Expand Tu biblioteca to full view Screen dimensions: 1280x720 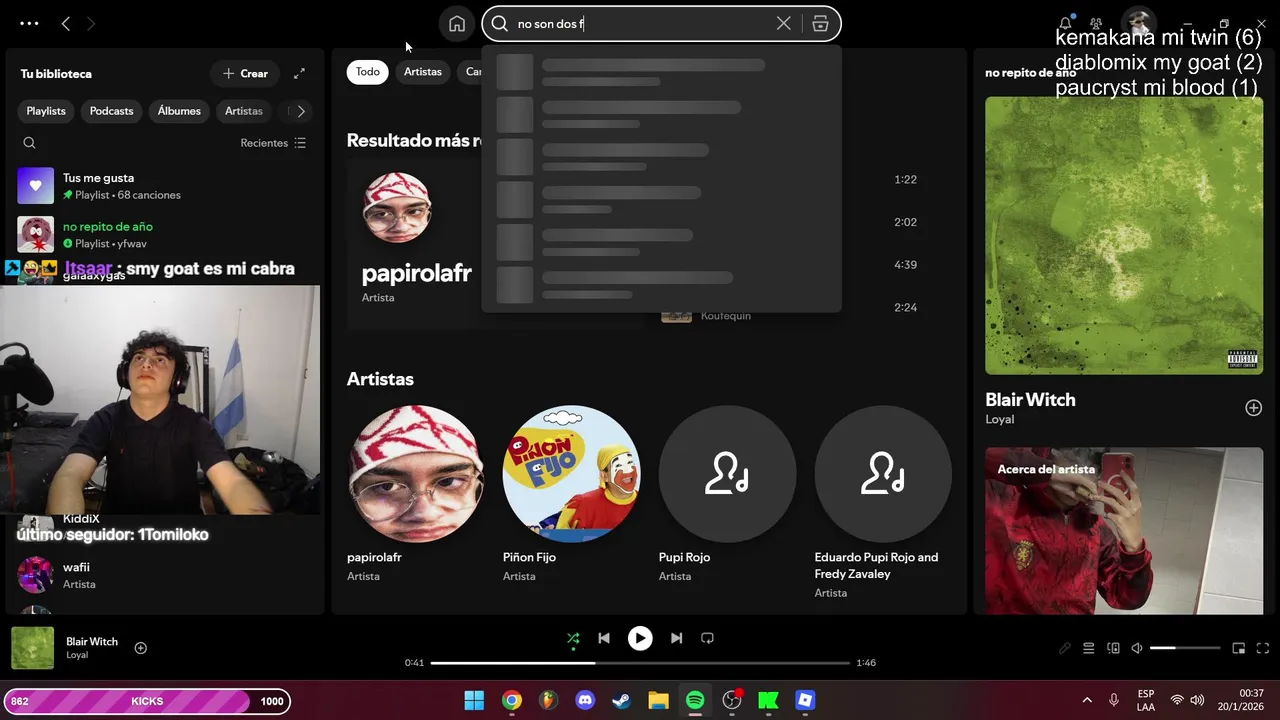coord(299,73)
